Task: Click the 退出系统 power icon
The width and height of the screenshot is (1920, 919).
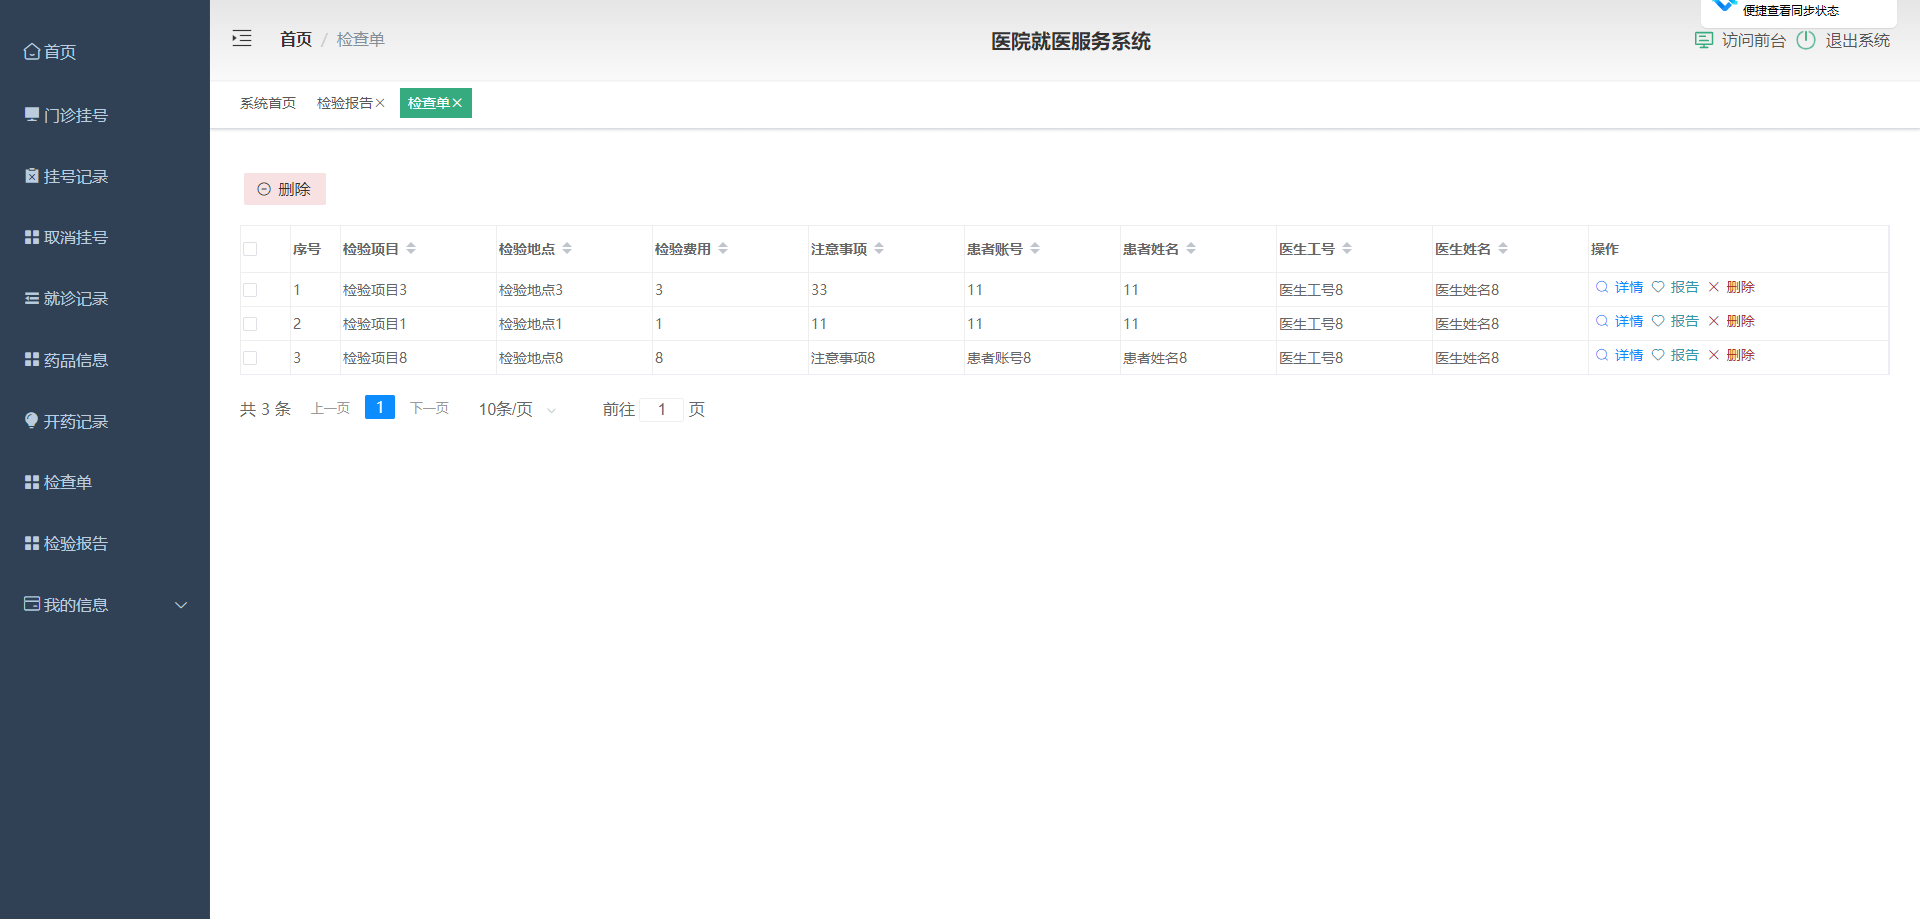Action: coord(1806,40)
